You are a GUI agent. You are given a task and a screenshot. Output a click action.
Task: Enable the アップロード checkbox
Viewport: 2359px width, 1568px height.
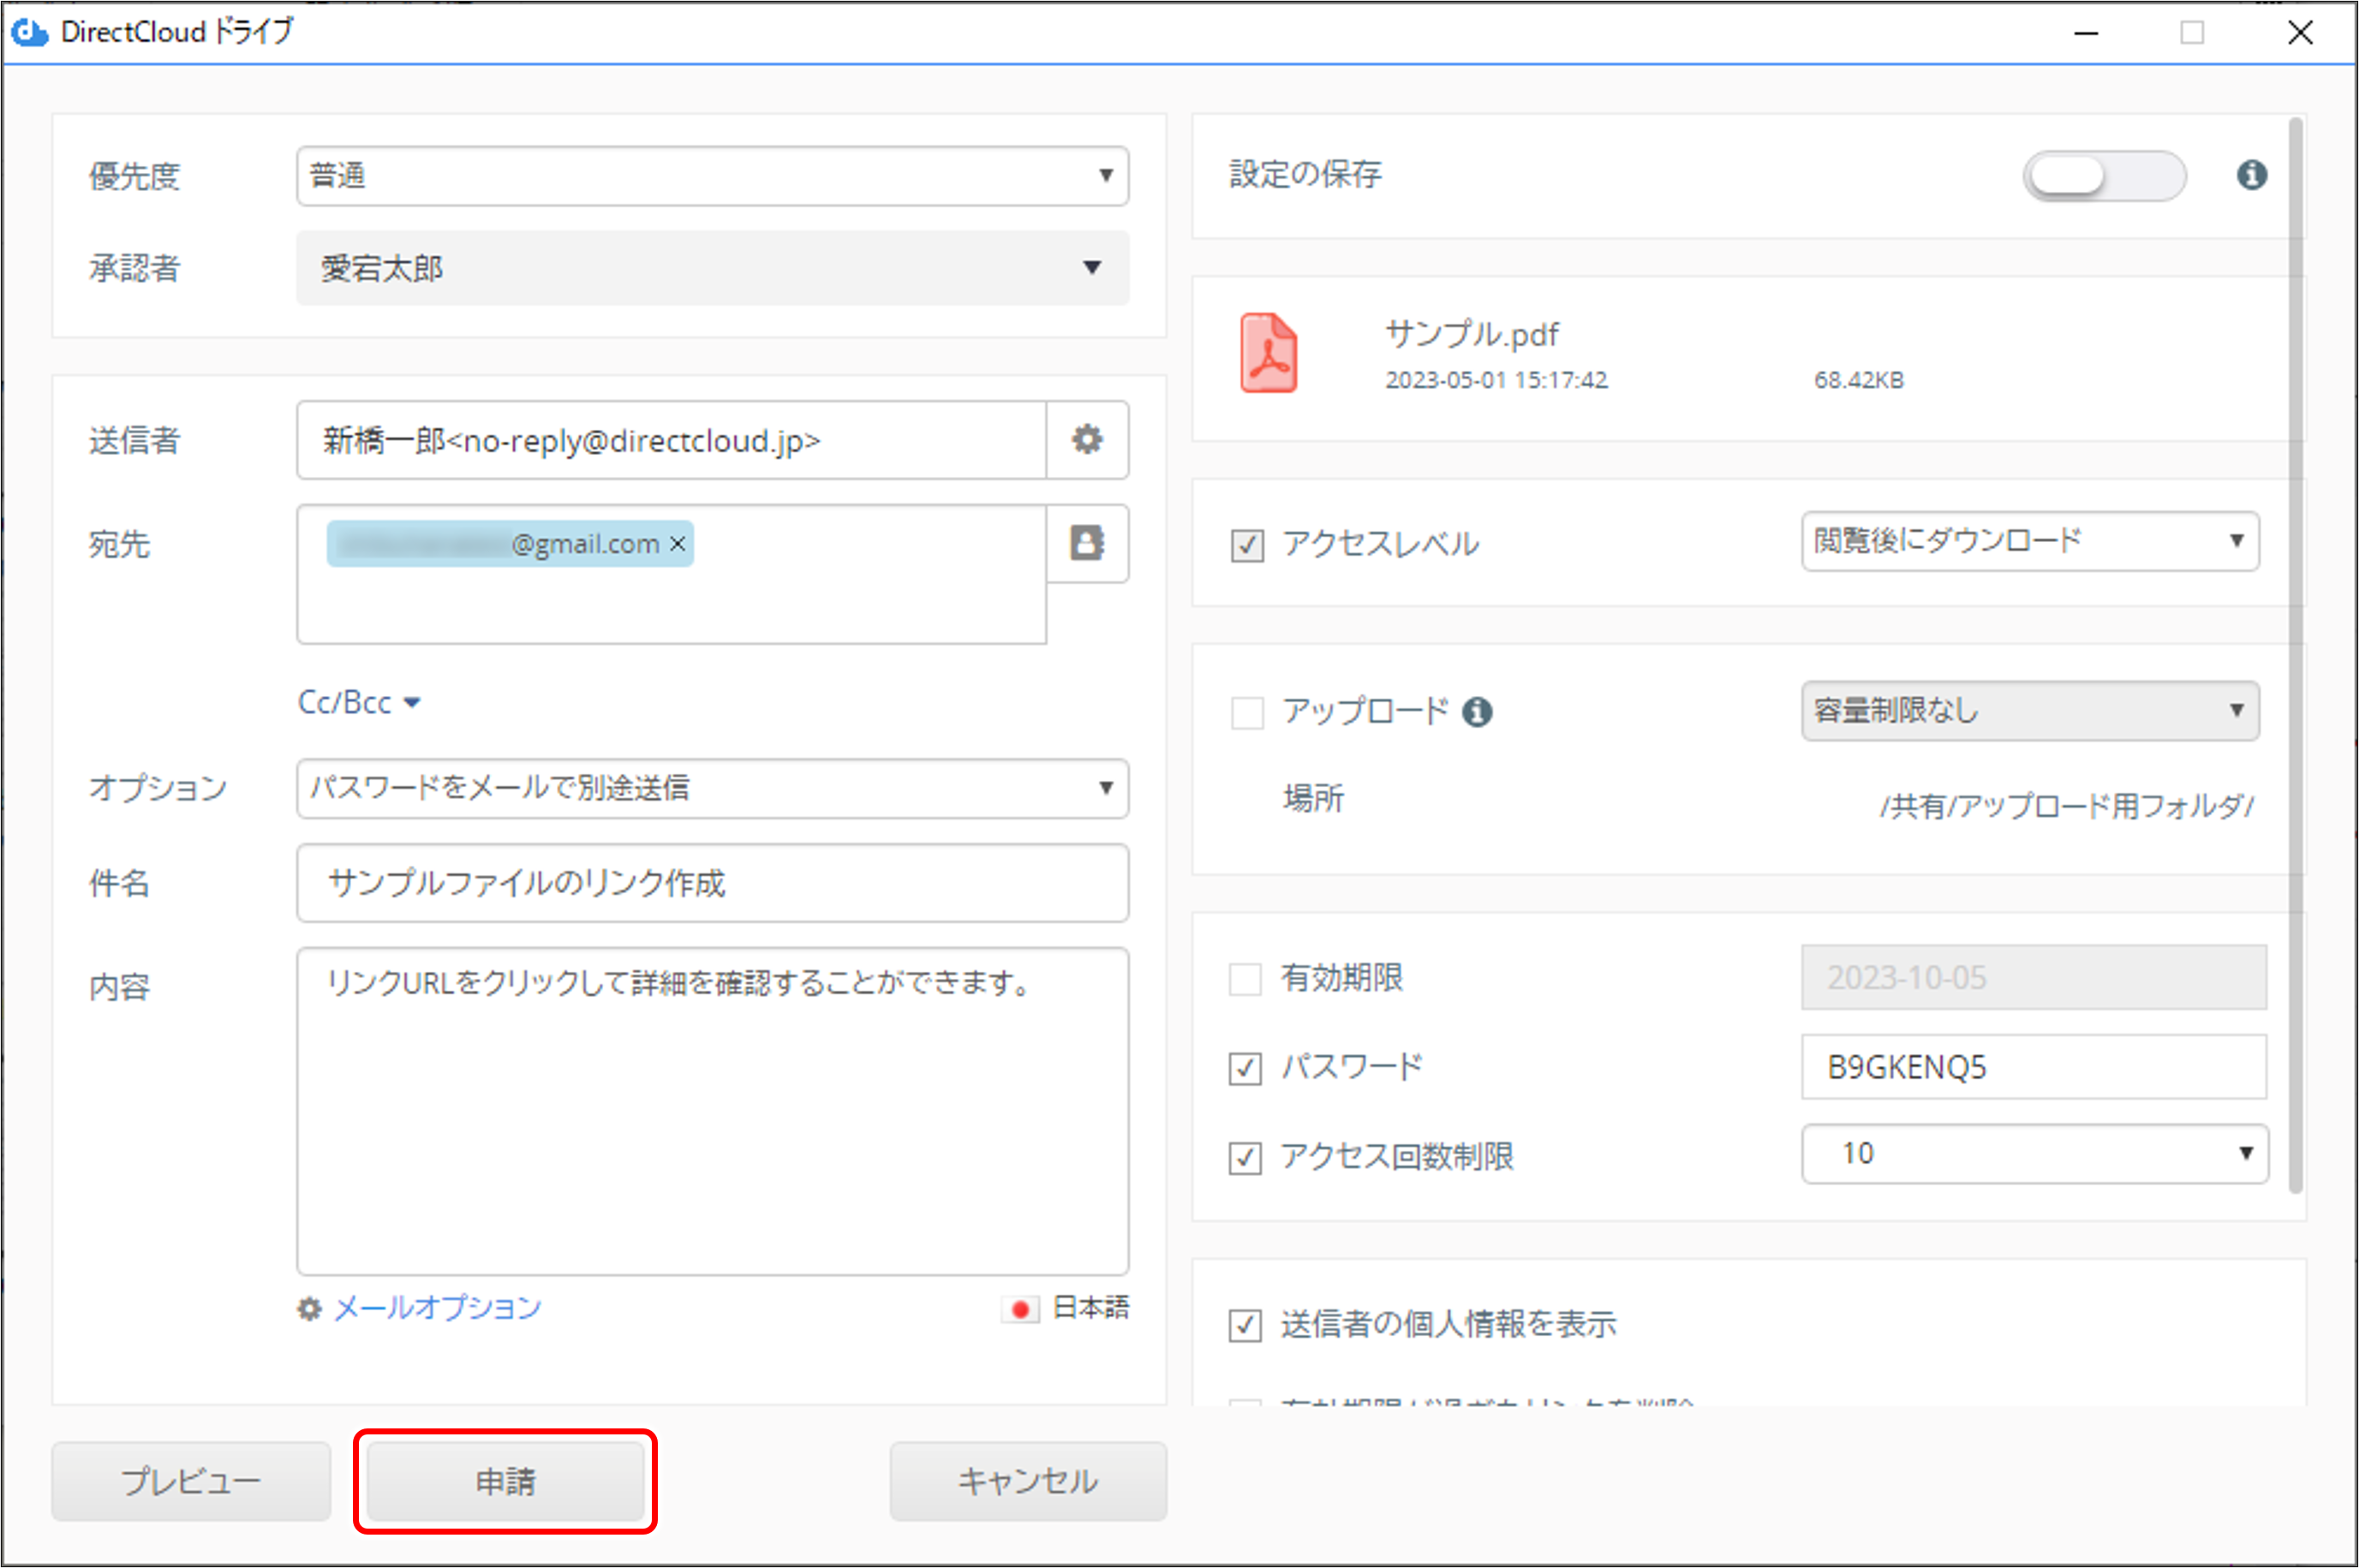(x=1247, y=713)
